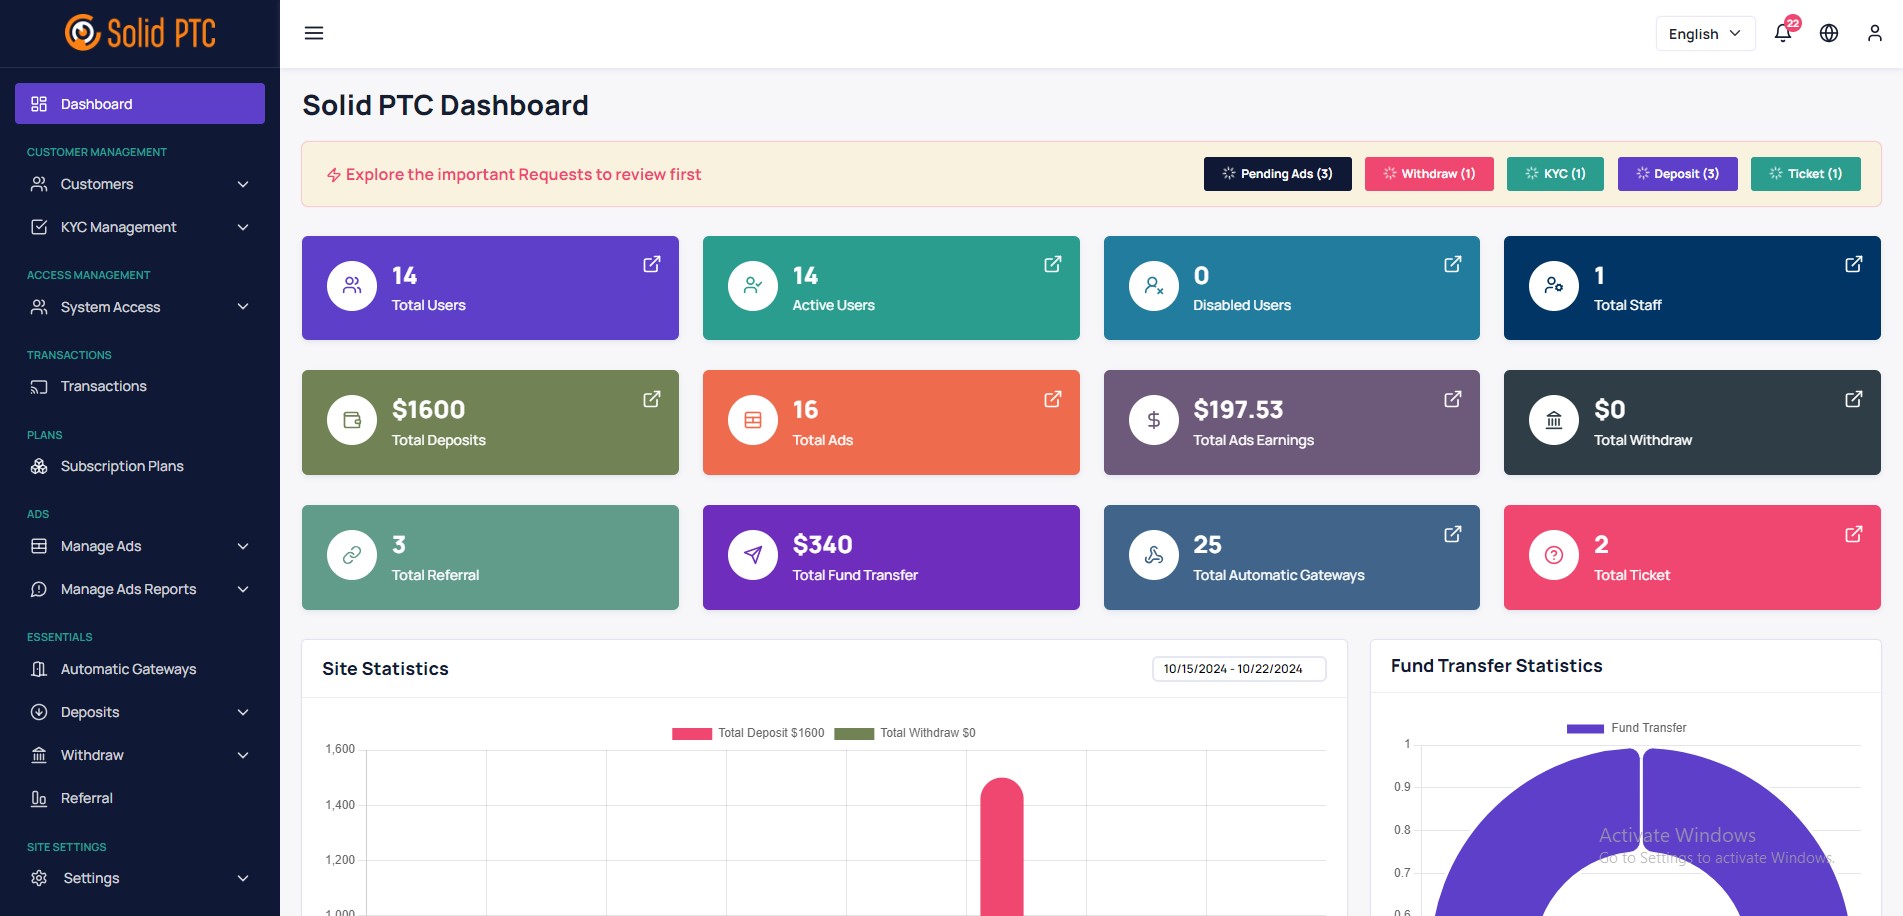The width and height of the screenshot is (1903, 916).
Task: Open the date range picker for Site Statistics
Action: point(1238,668)
